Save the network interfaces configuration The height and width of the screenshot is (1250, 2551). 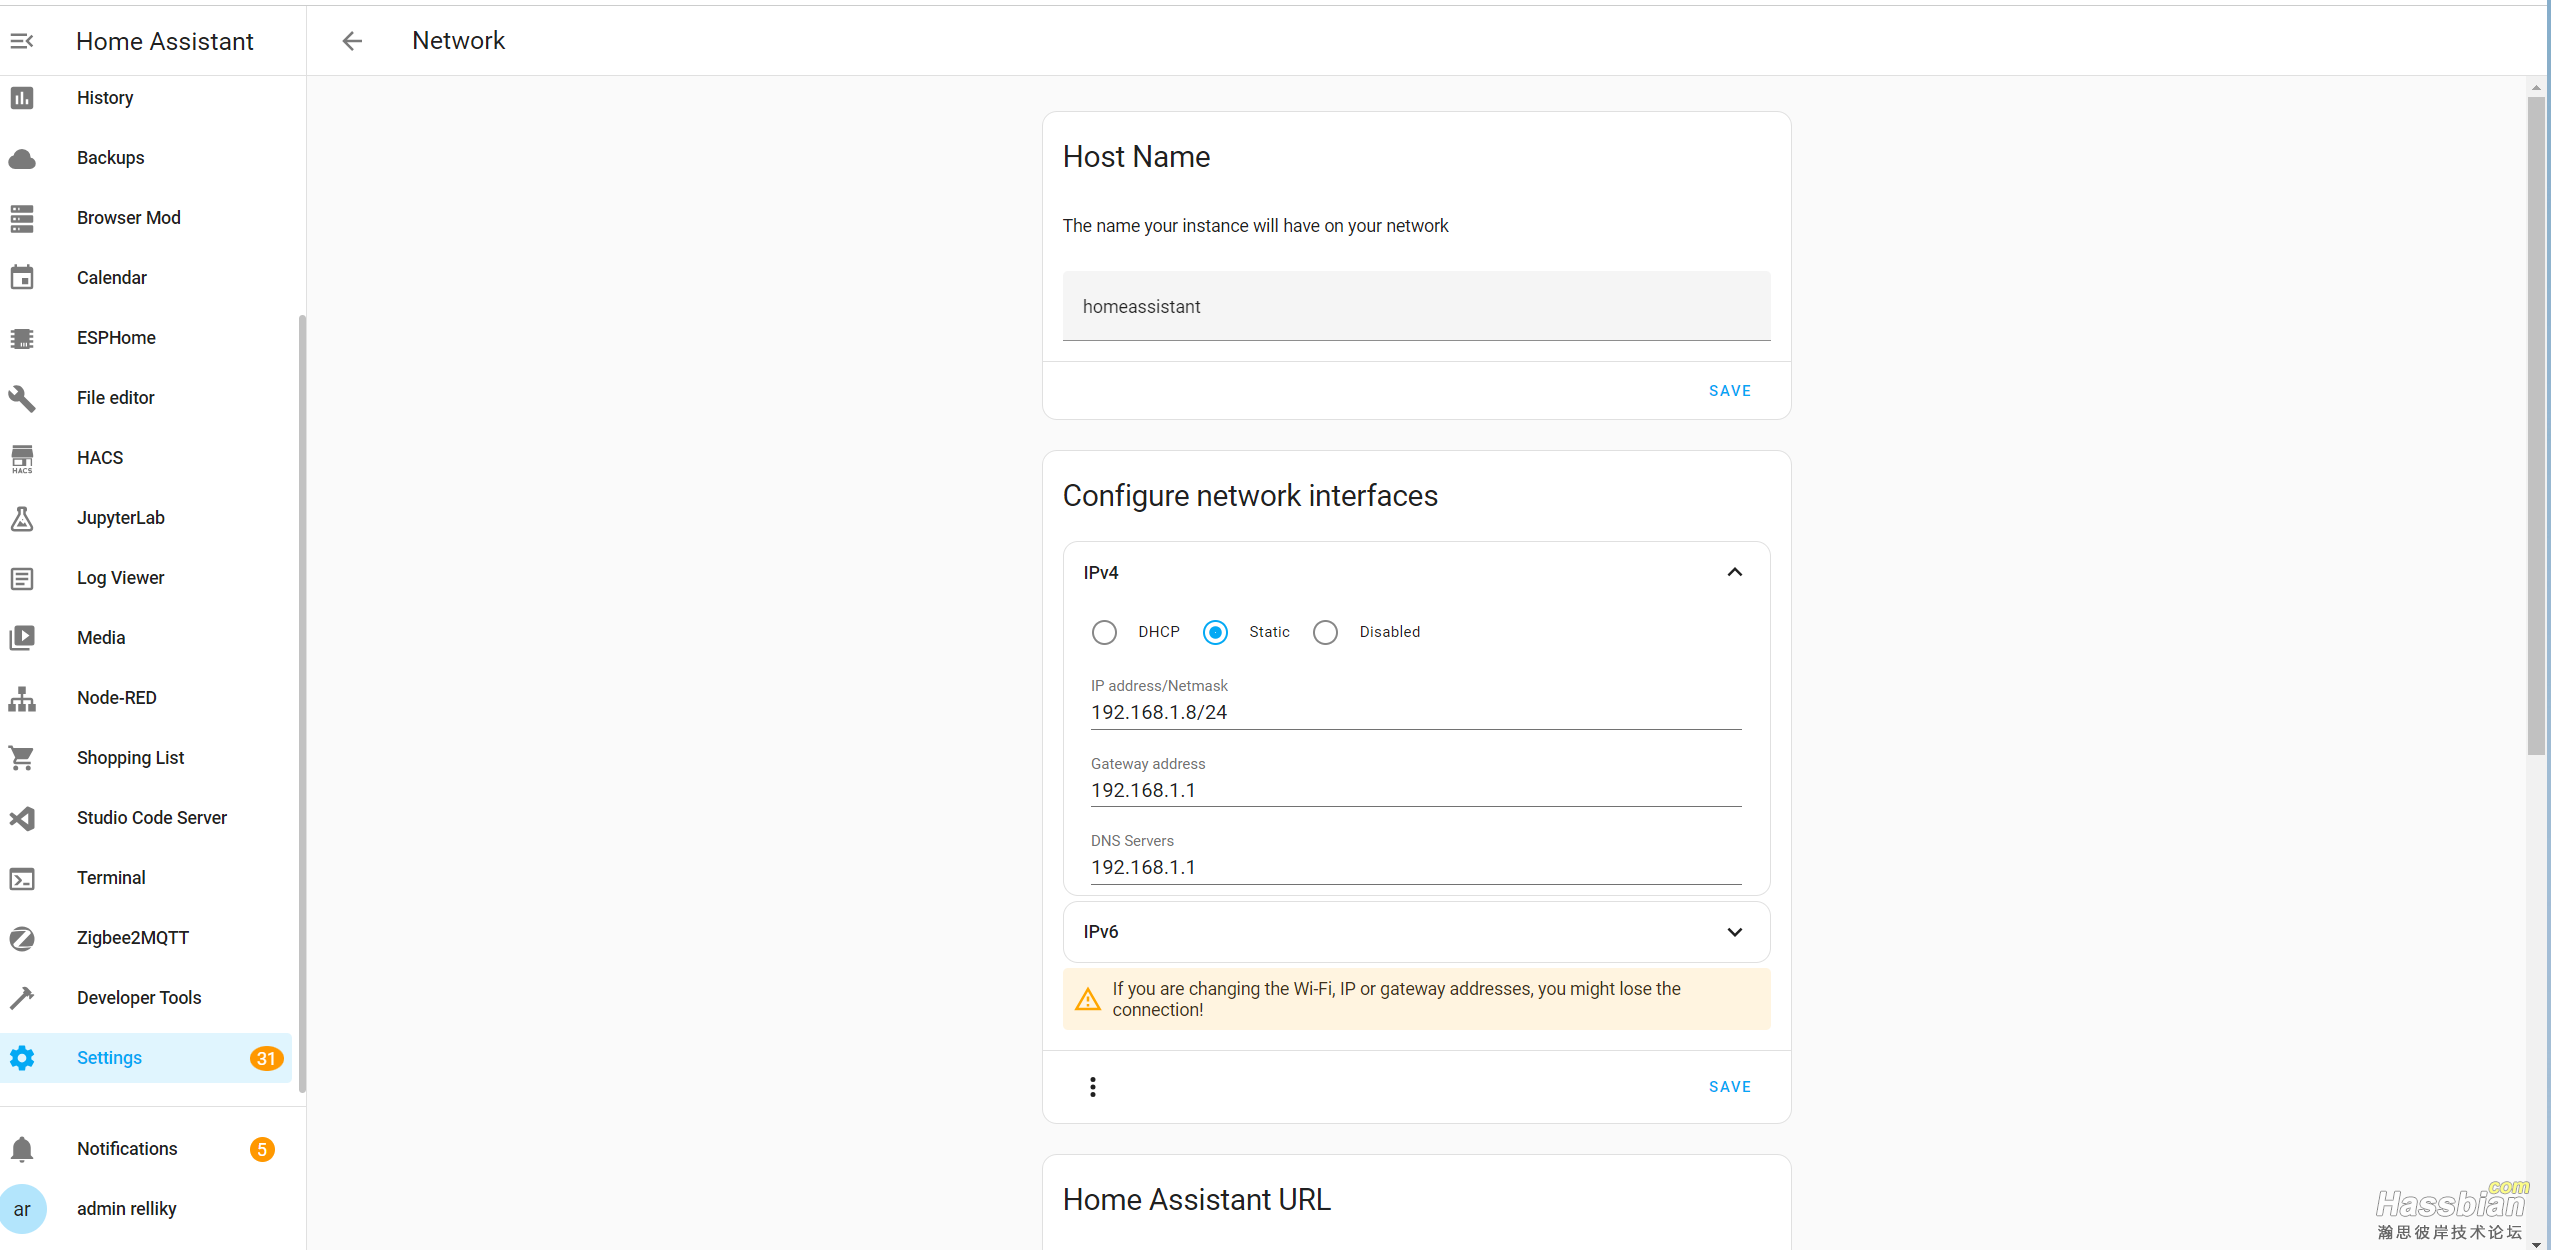(1729, 1087)
